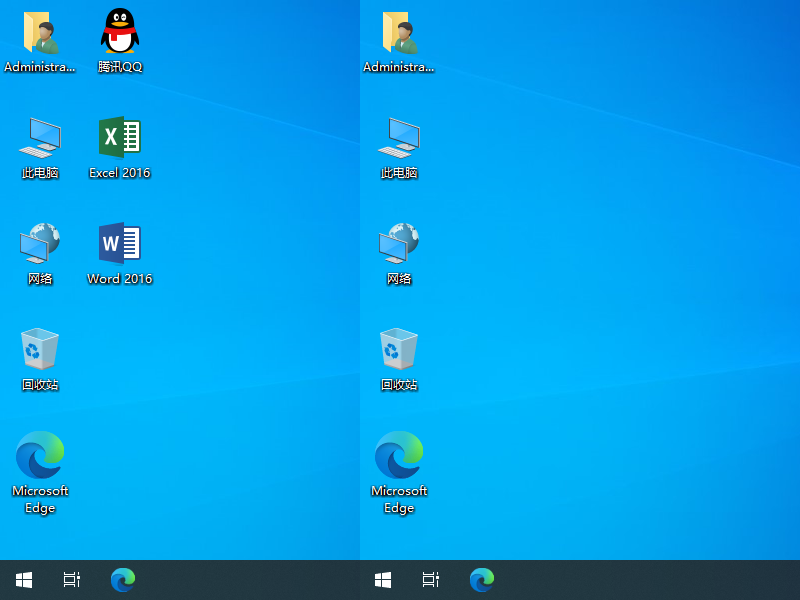
Task: Open 此电脑 on the right monitor
Action: 399,137
